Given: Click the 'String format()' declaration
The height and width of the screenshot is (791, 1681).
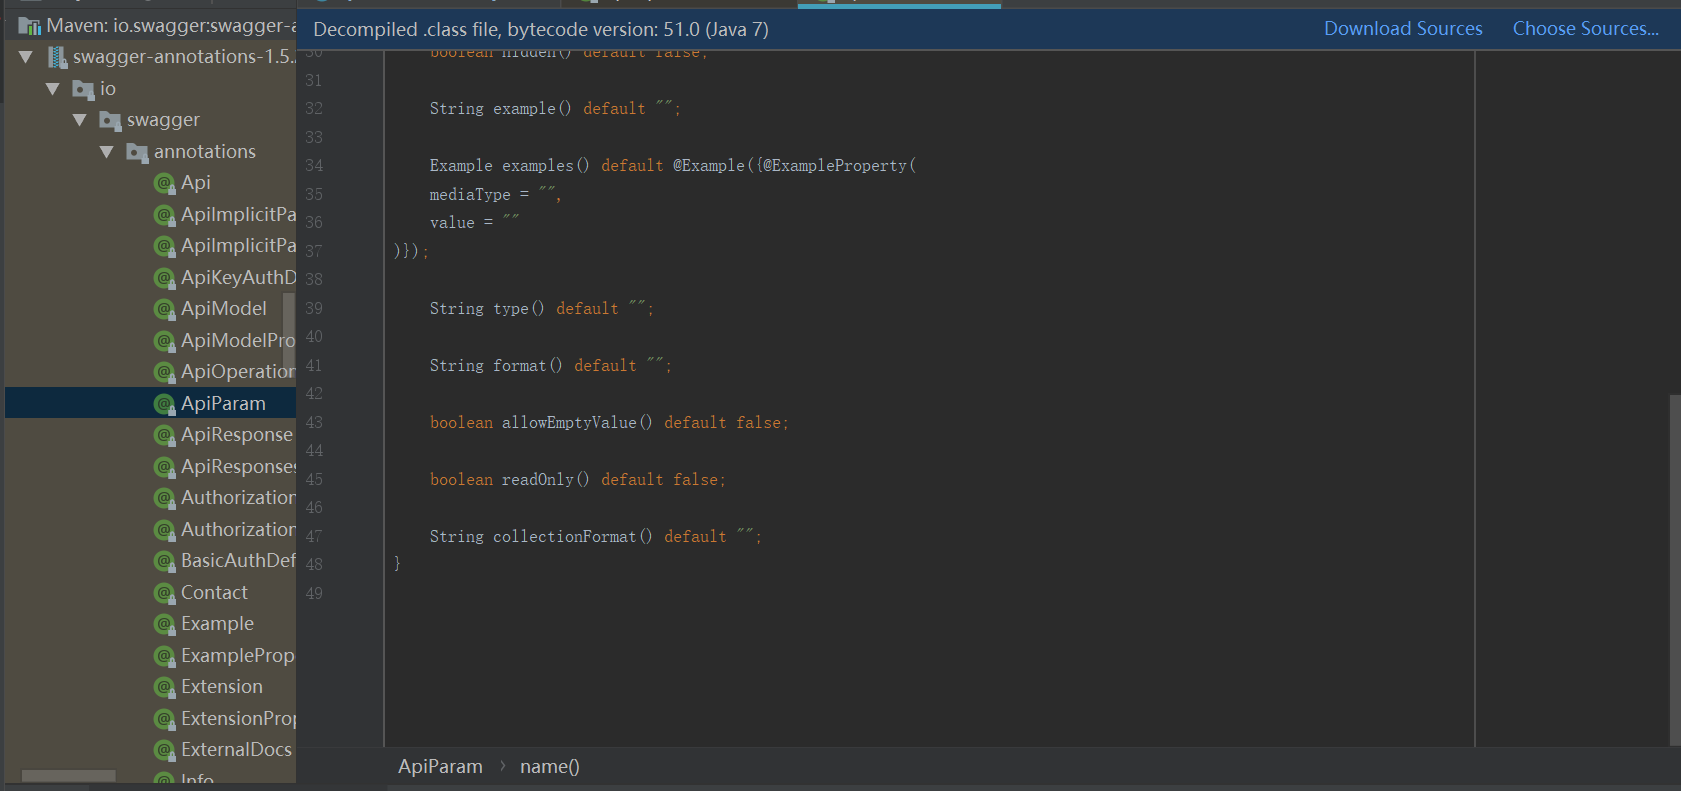Looking at the screenshot, I should tap(550, 366).
